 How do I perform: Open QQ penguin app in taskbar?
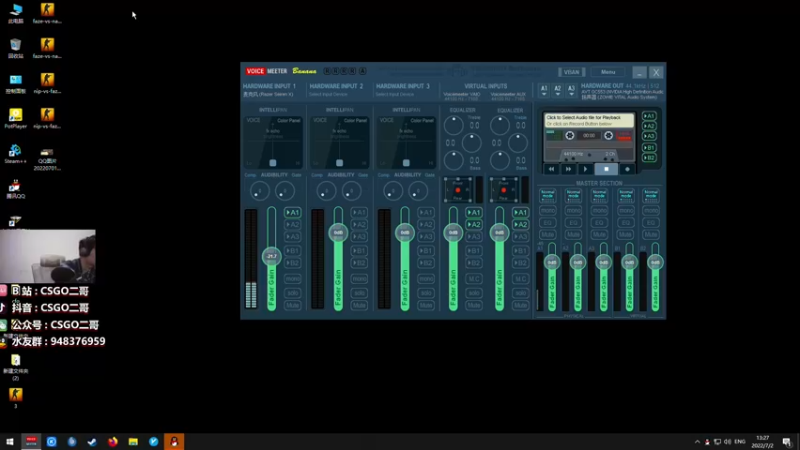(174, 442)
